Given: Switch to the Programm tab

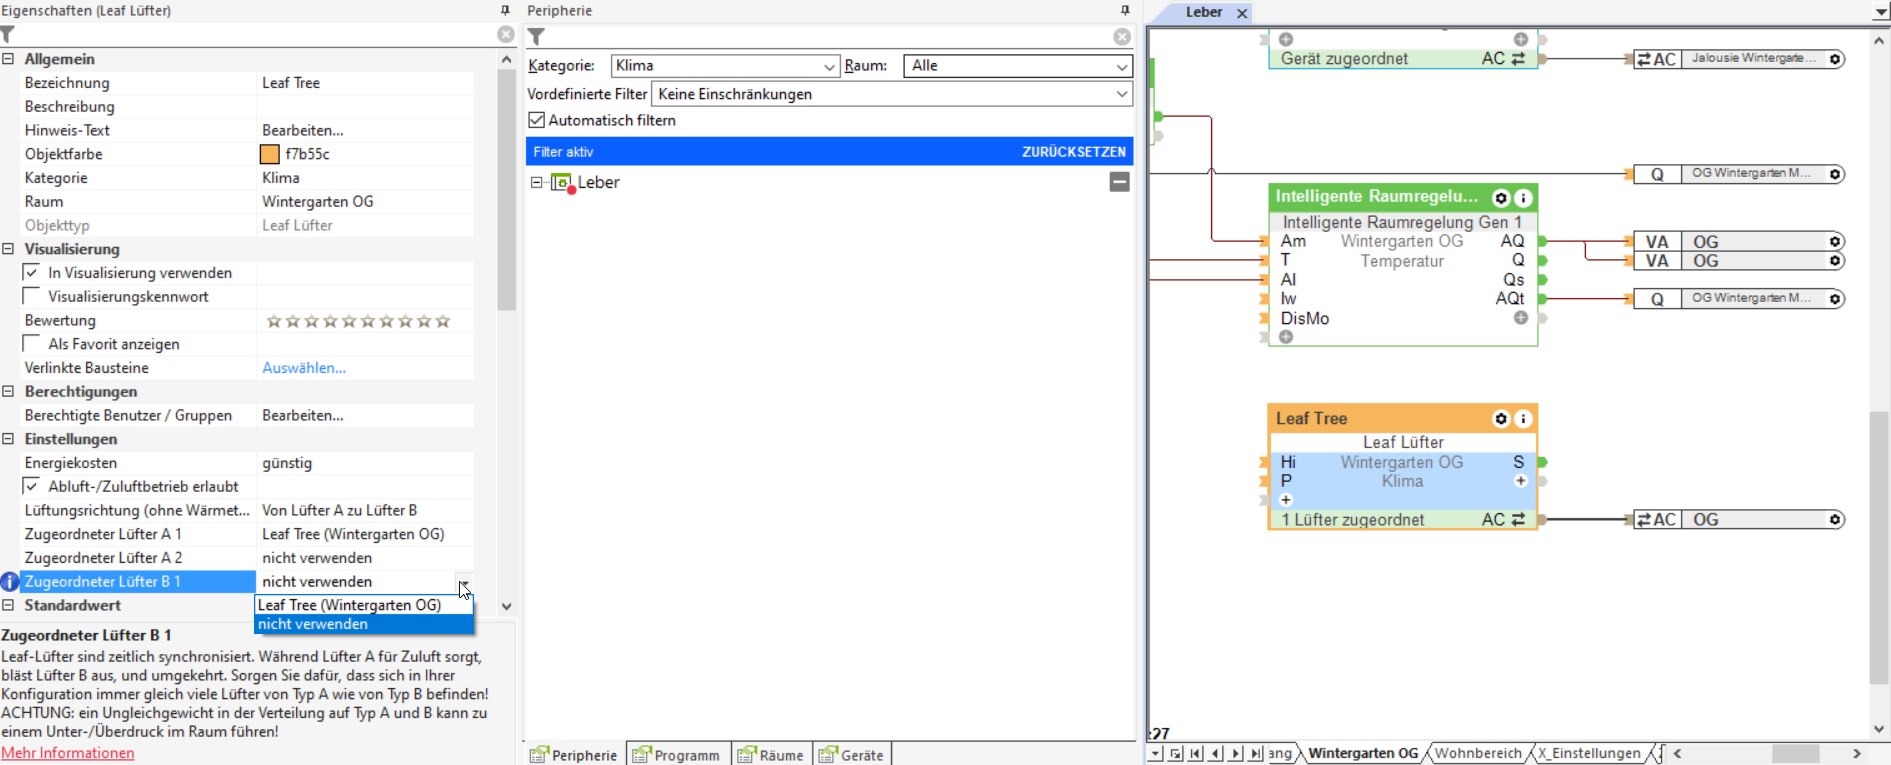Looking at the screenshot, I should (677, 755).
